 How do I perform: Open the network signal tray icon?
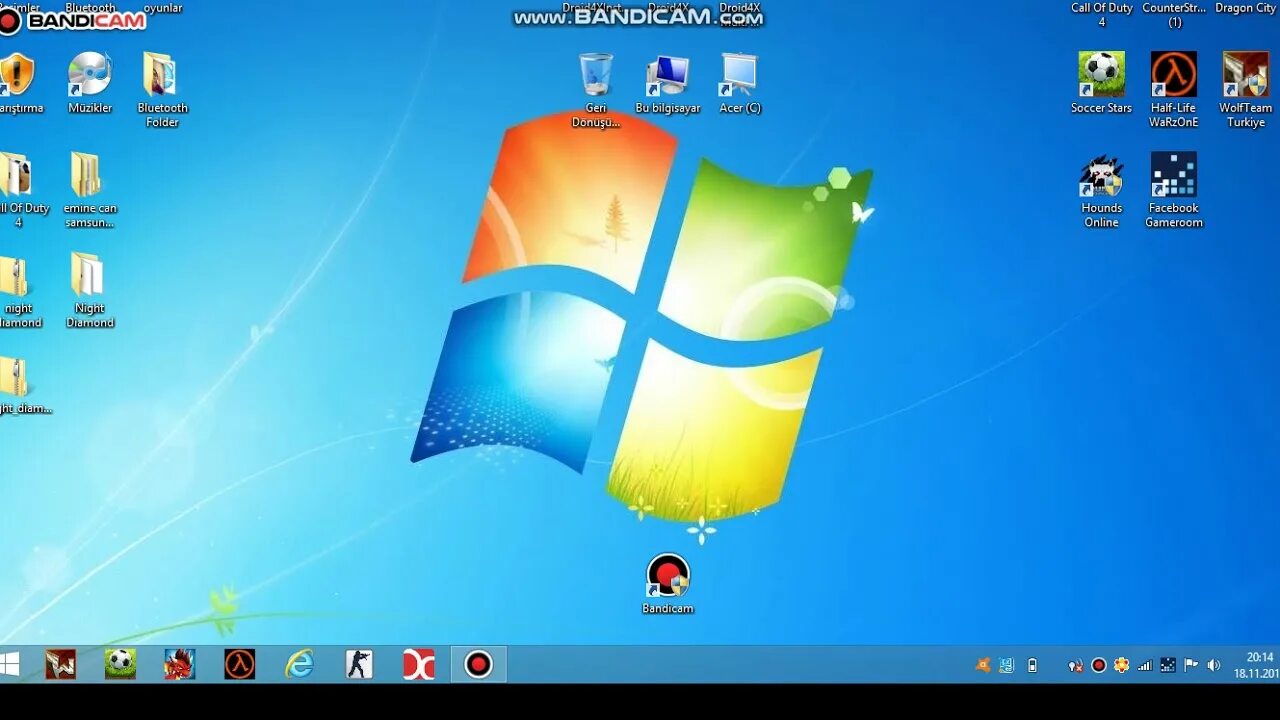click(x=1145, y=665)
